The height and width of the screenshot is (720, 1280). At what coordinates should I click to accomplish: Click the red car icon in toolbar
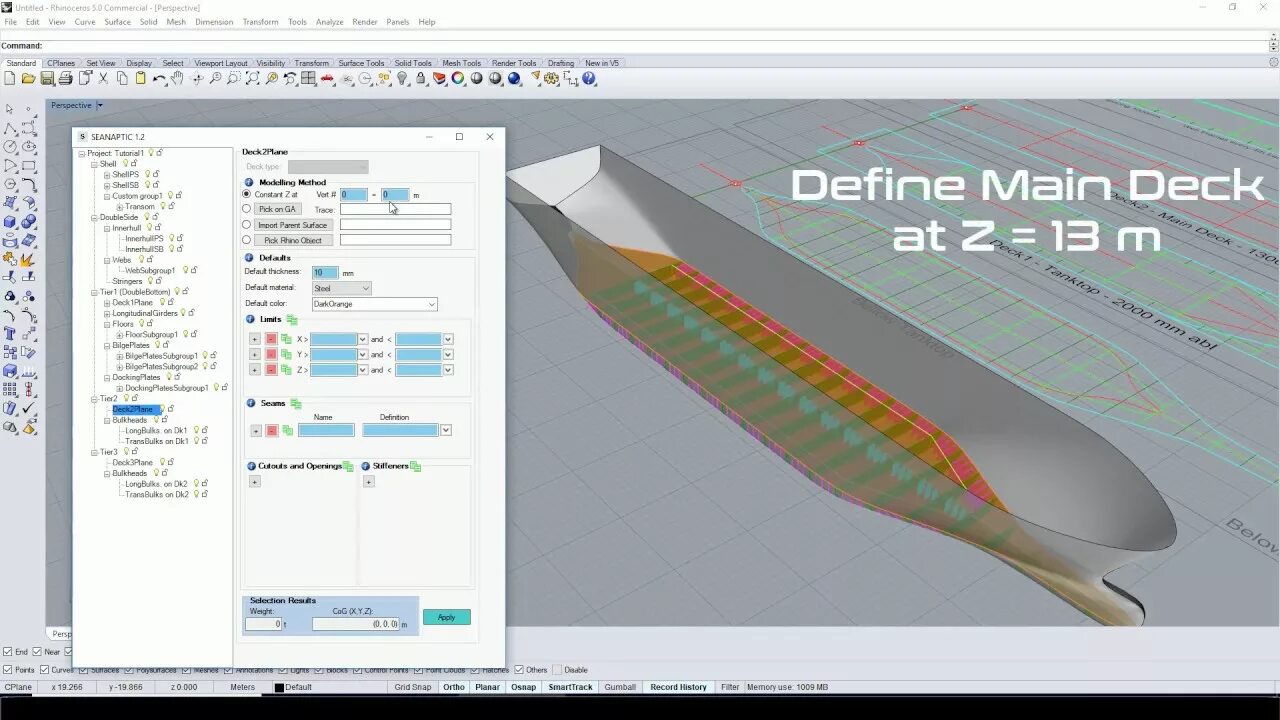coord(327,78)
